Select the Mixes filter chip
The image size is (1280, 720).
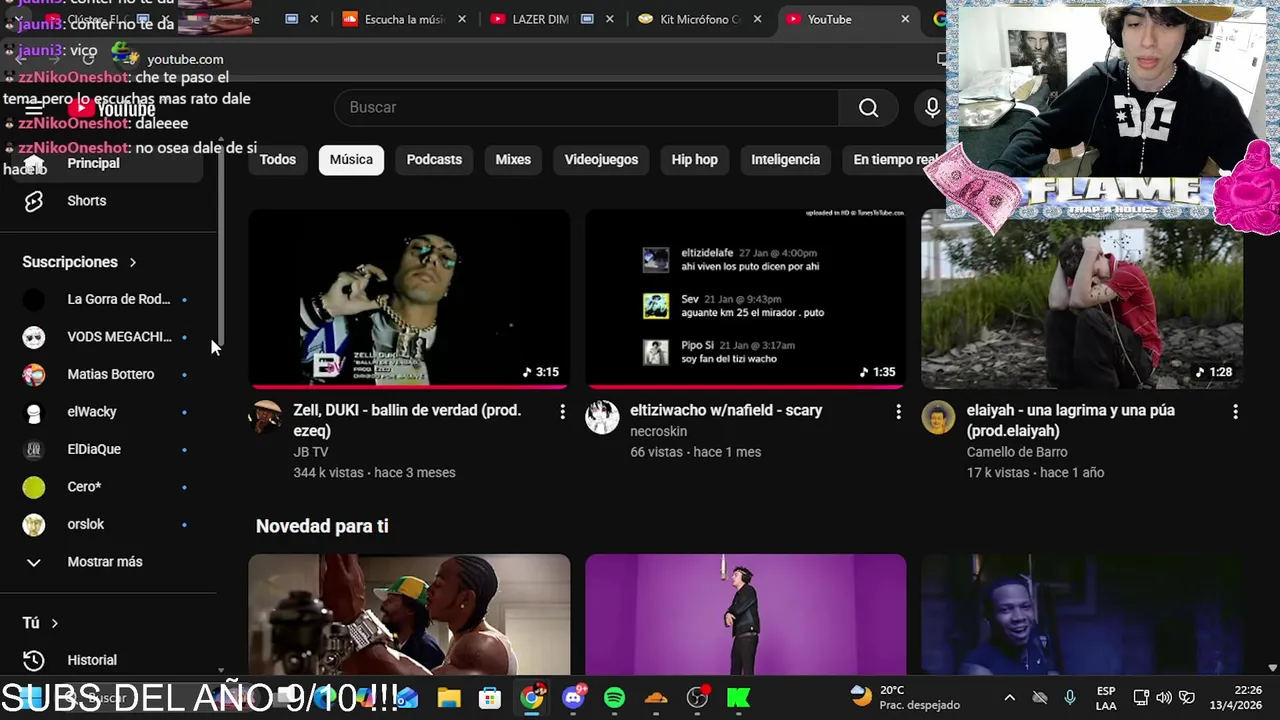[513, 160]
